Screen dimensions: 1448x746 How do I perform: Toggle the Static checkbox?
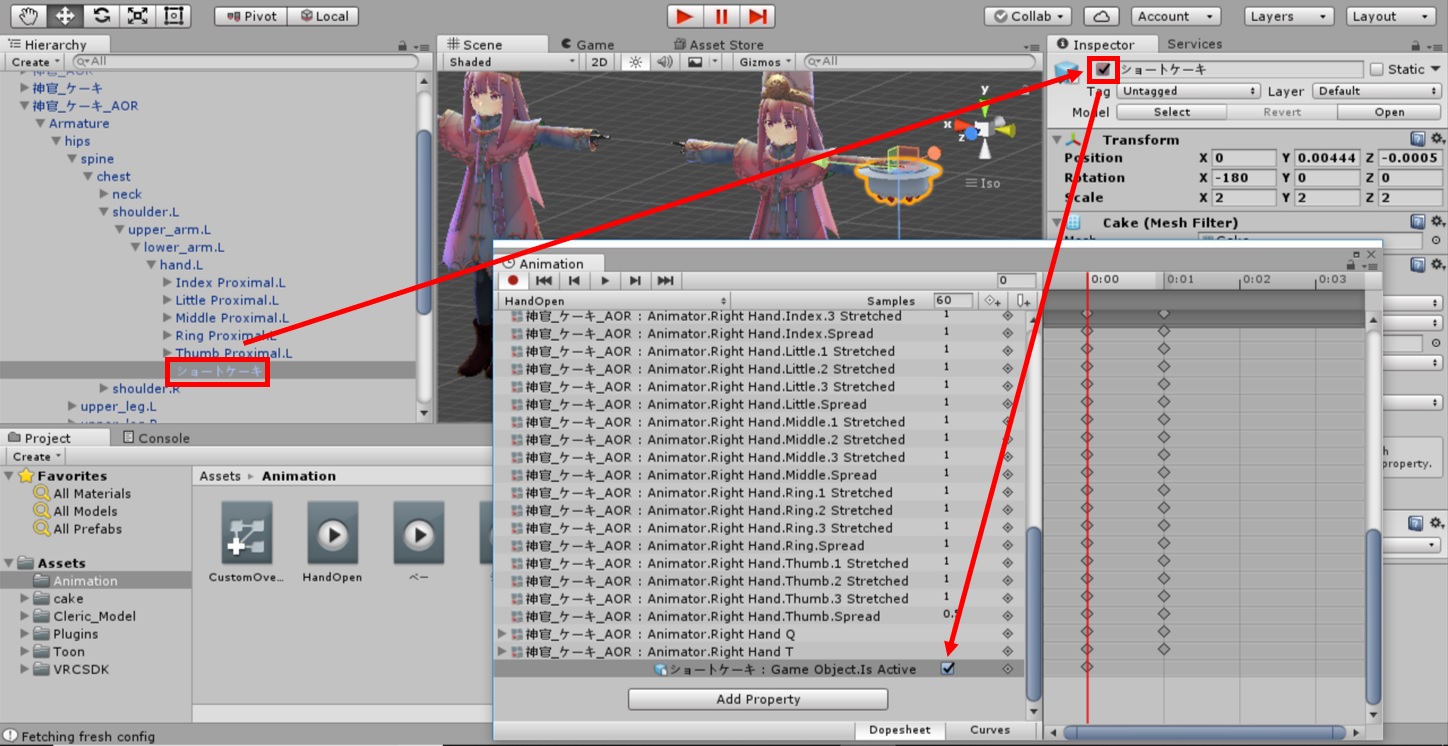point(1377,70)
